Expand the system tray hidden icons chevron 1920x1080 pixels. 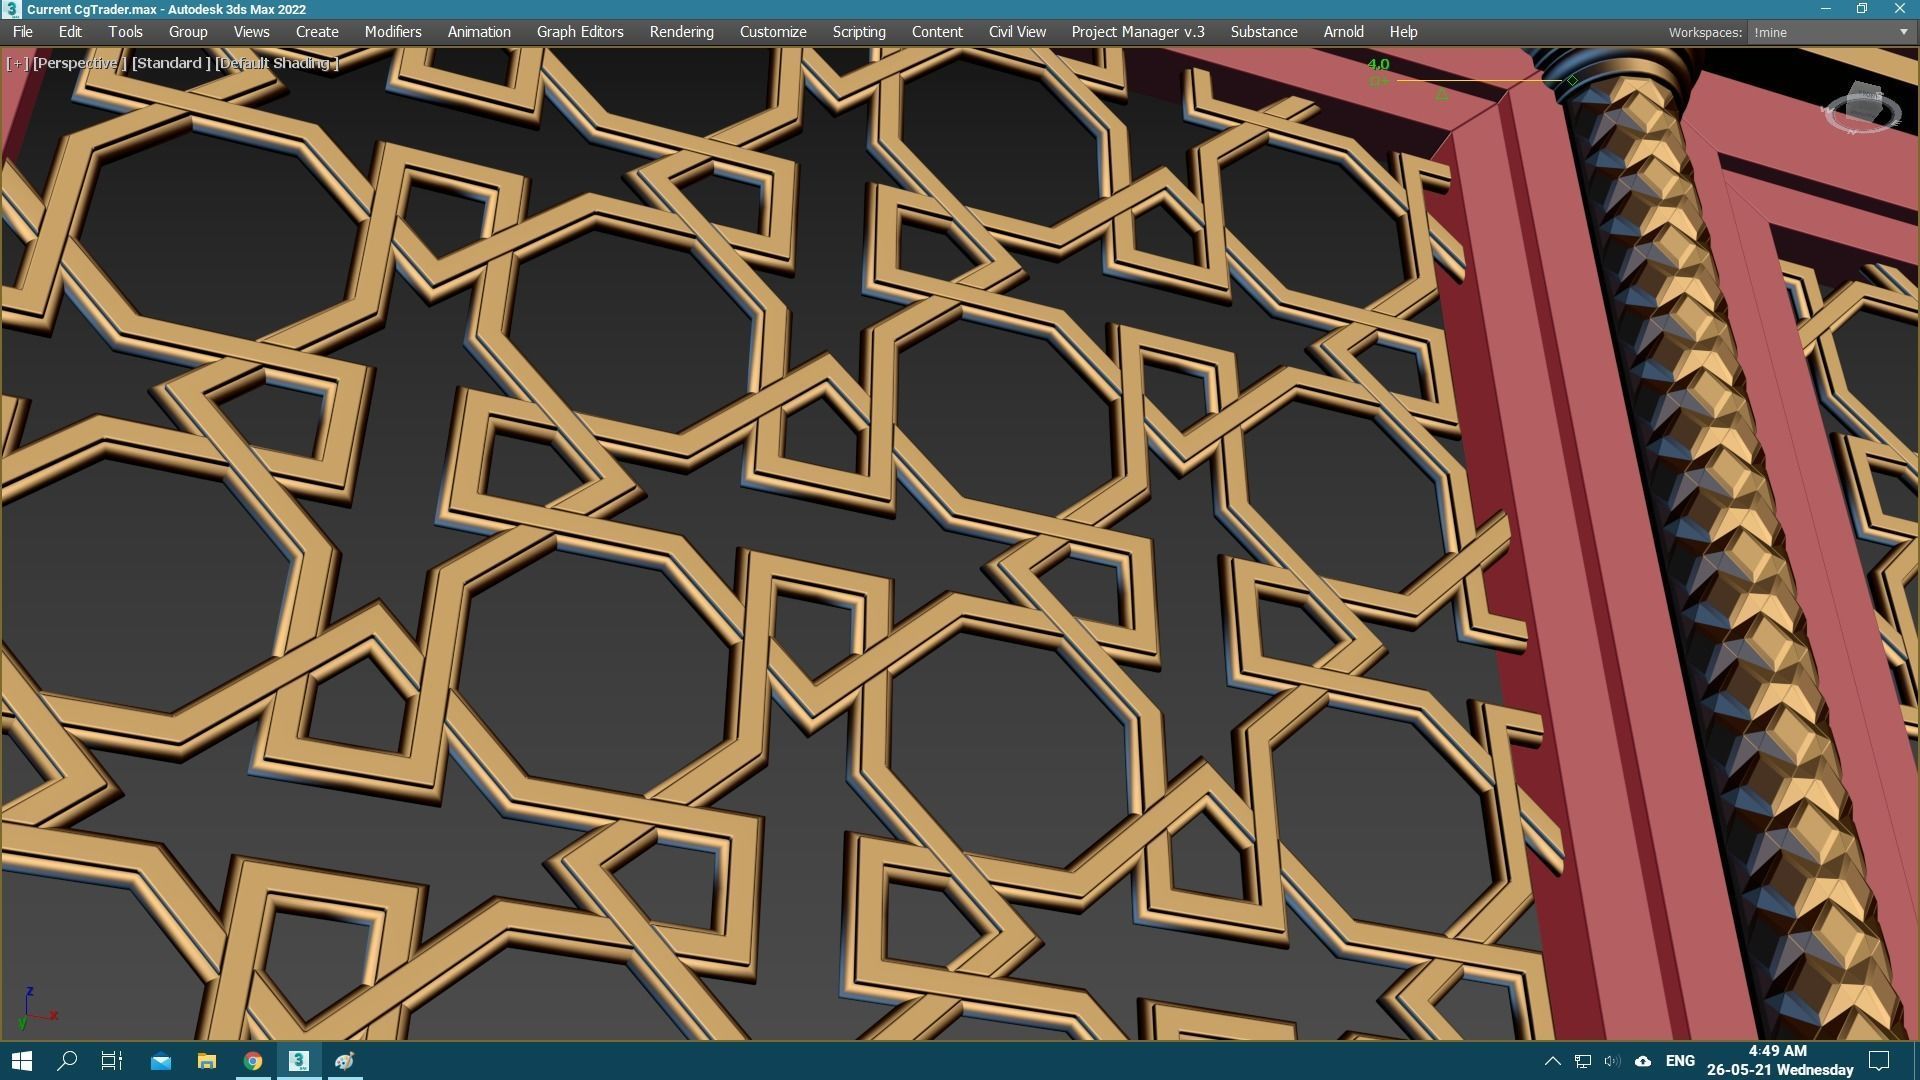1552,1061
